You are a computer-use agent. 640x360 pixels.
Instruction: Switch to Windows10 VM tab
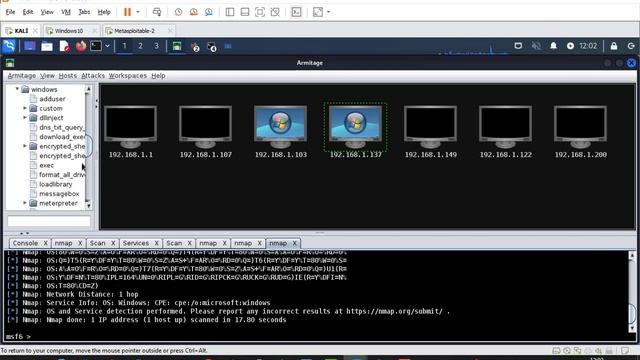pyautogui.click(x=69, y=31)
